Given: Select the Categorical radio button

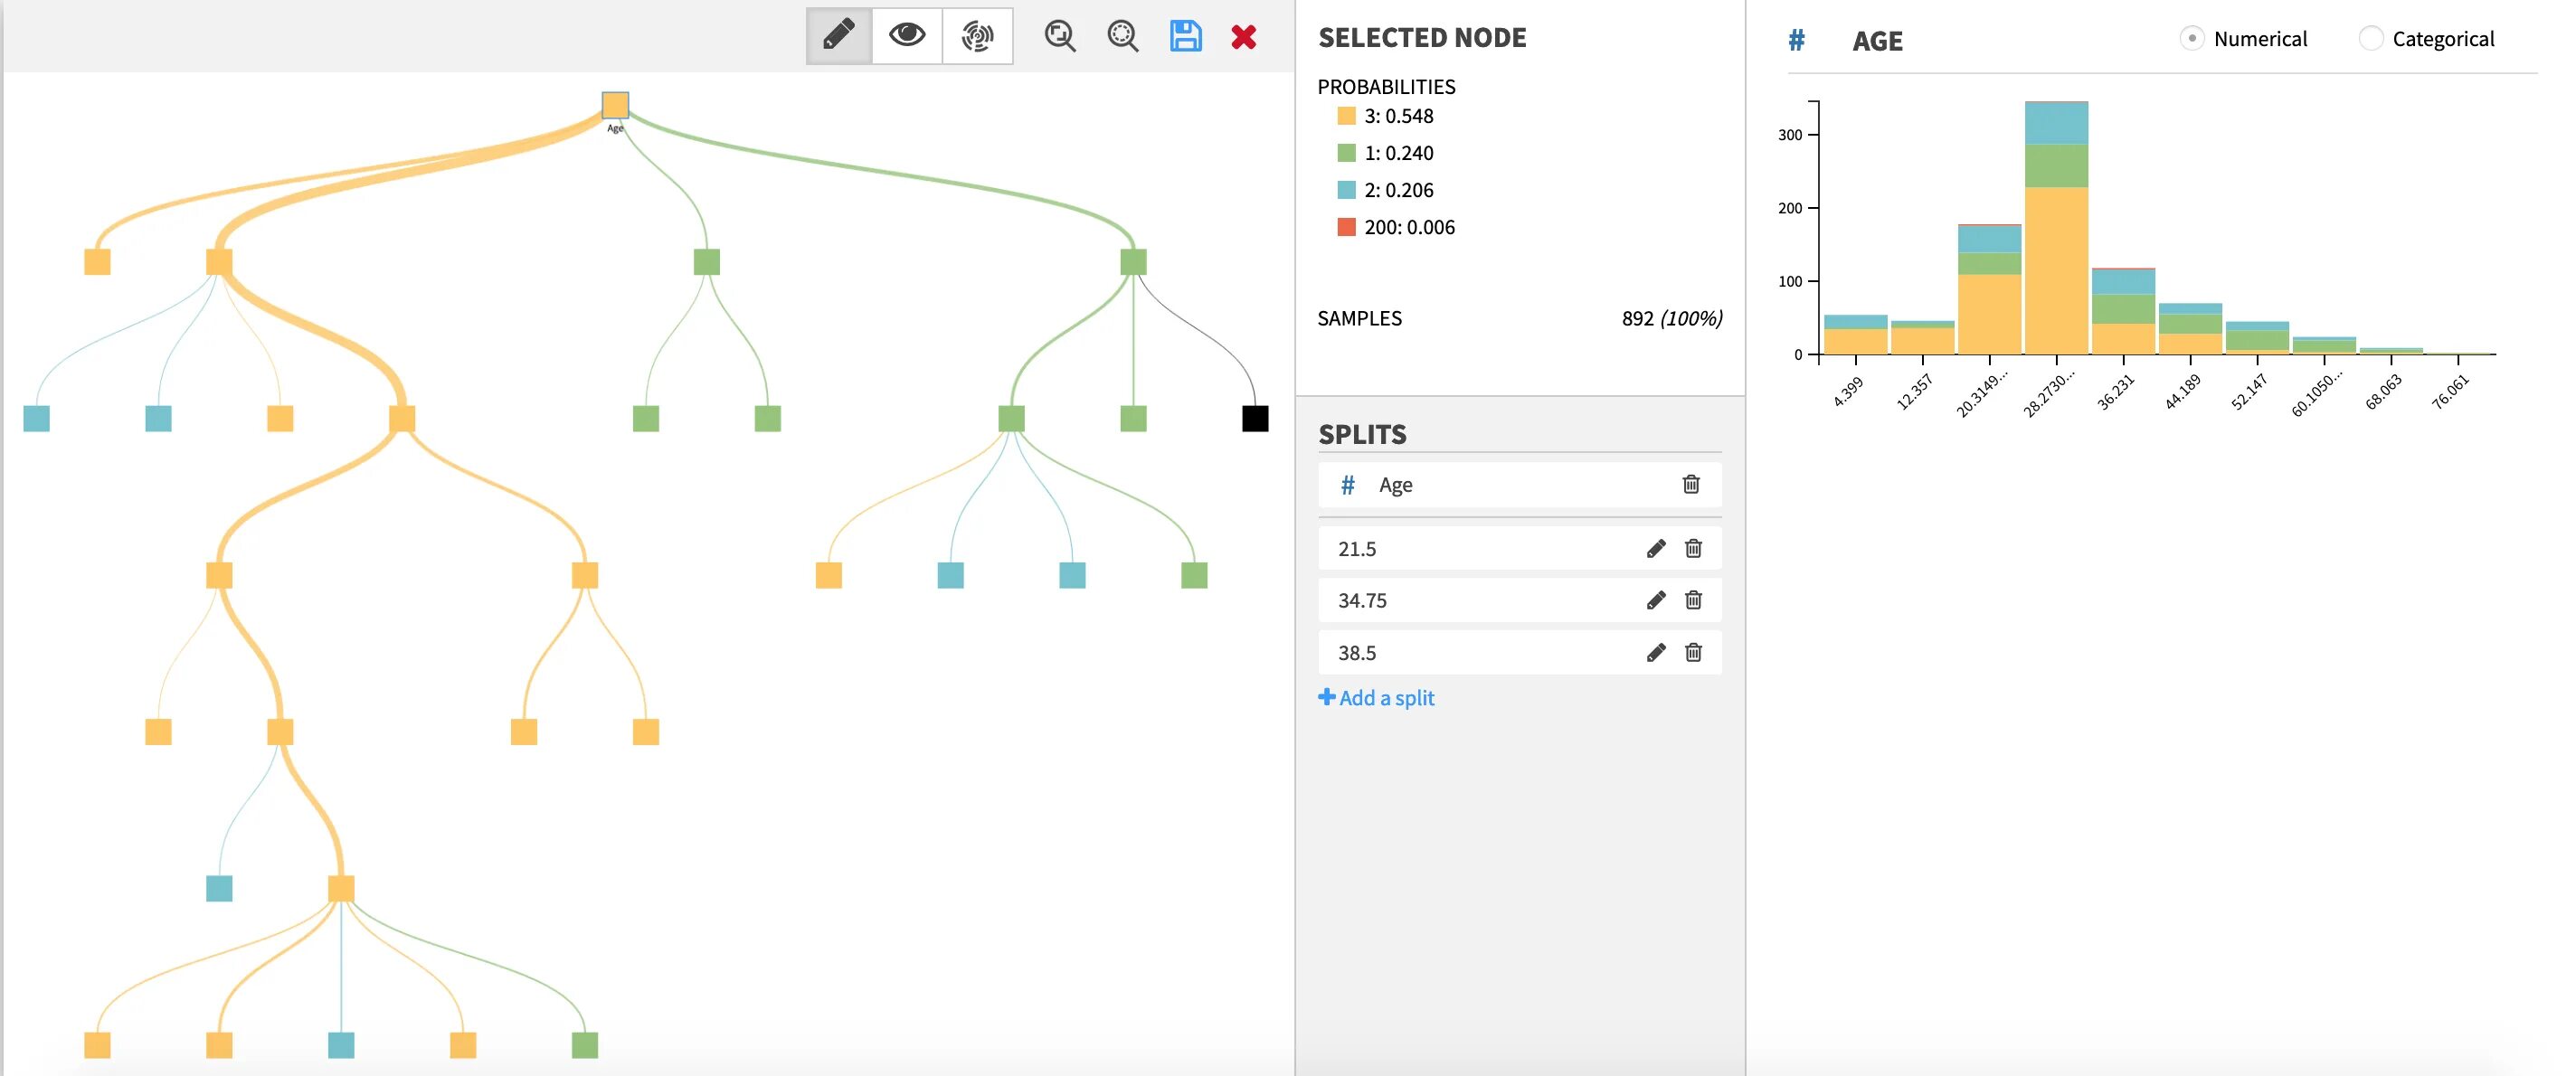Looking at the screenshot, I should pyautogui.click(x=2370, y=38).
